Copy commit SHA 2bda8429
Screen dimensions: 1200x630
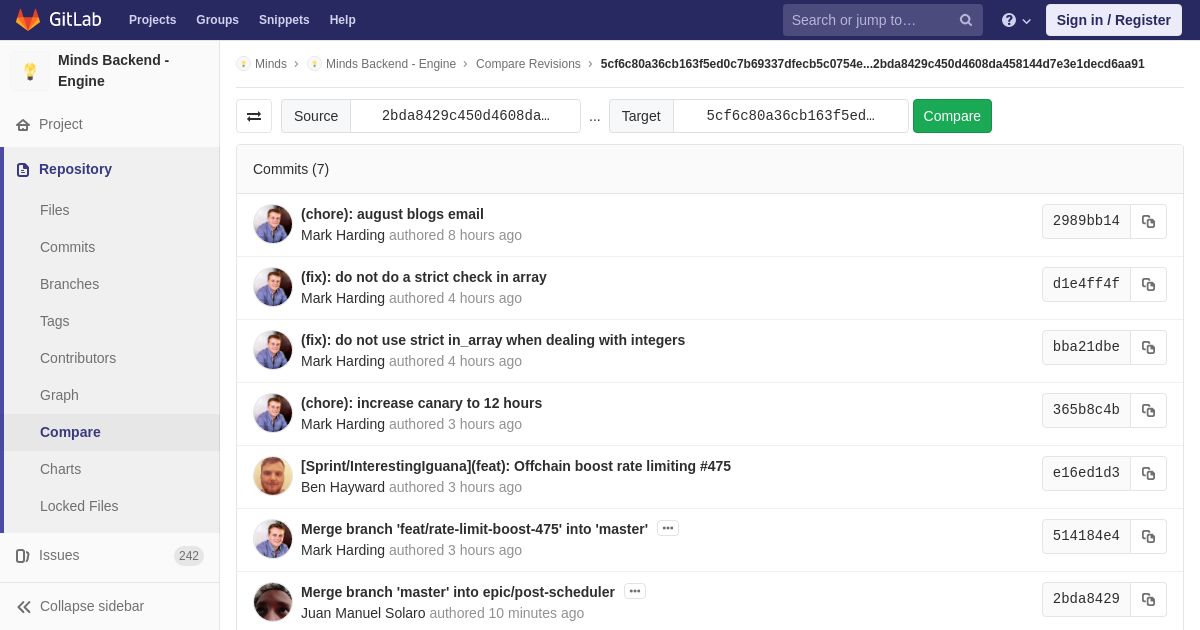point(1148,600)
